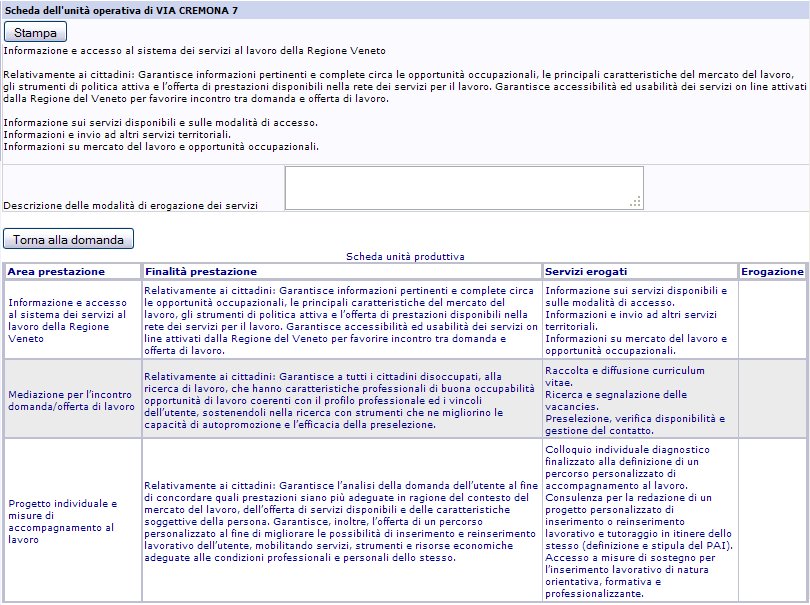Click the text area resize handle
Screen dimensions: 810x605
(634, 202)
